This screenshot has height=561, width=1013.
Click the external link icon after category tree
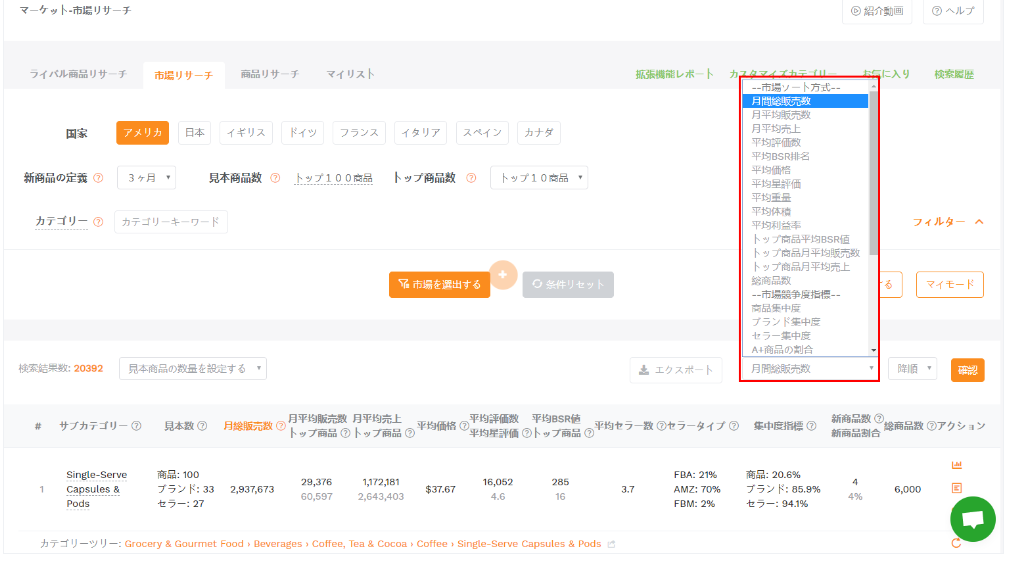tap(612, 544)
